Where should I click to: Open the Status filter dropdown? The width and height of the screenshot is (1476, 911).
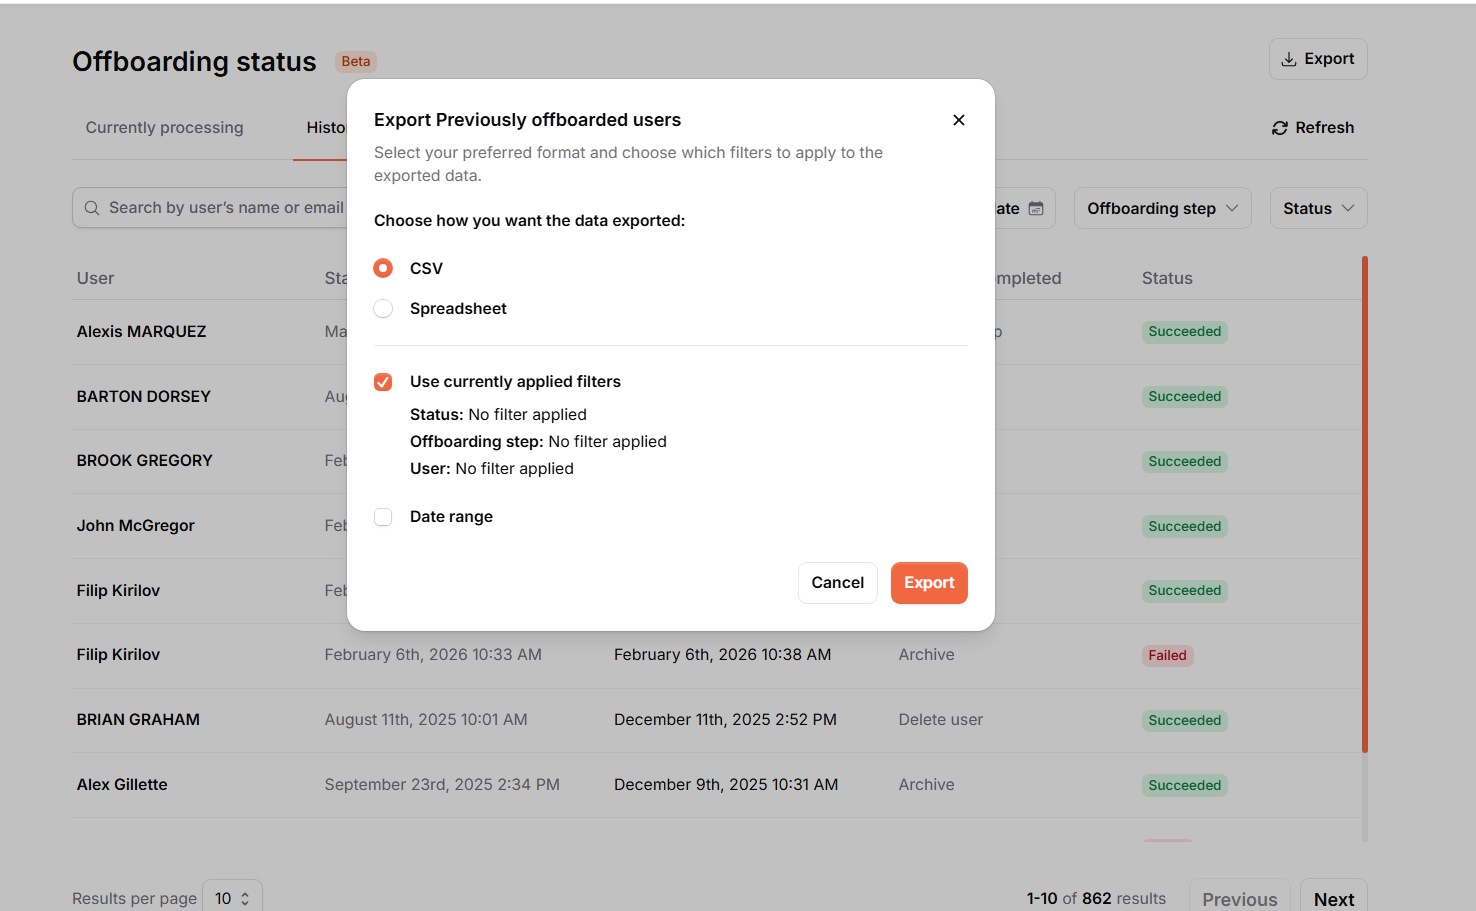point(1318,208)
